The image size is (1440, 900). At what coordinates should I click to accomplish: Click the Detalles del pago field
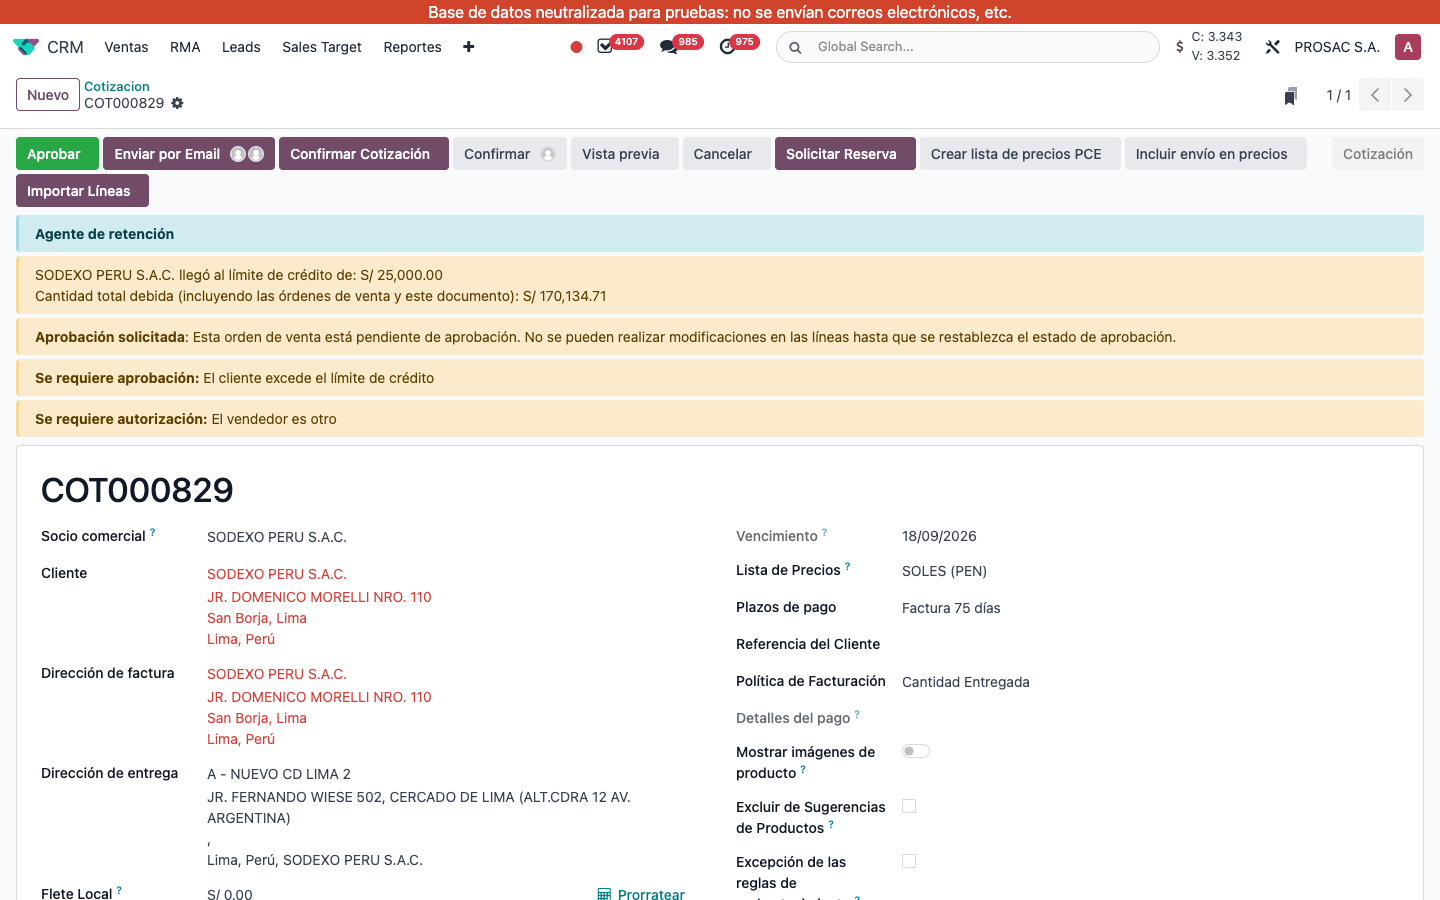[x=1150, y=718]
